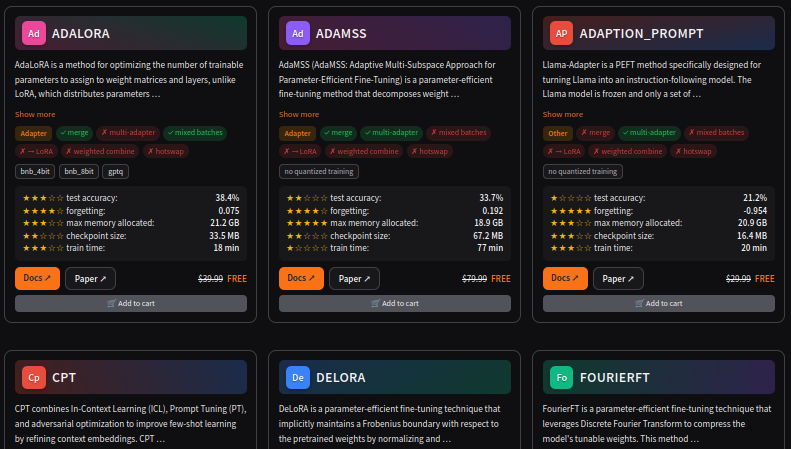Screen dimensions: 791x449
Task: Click the struck-through $79.99 price
Action: coord(474,278)
